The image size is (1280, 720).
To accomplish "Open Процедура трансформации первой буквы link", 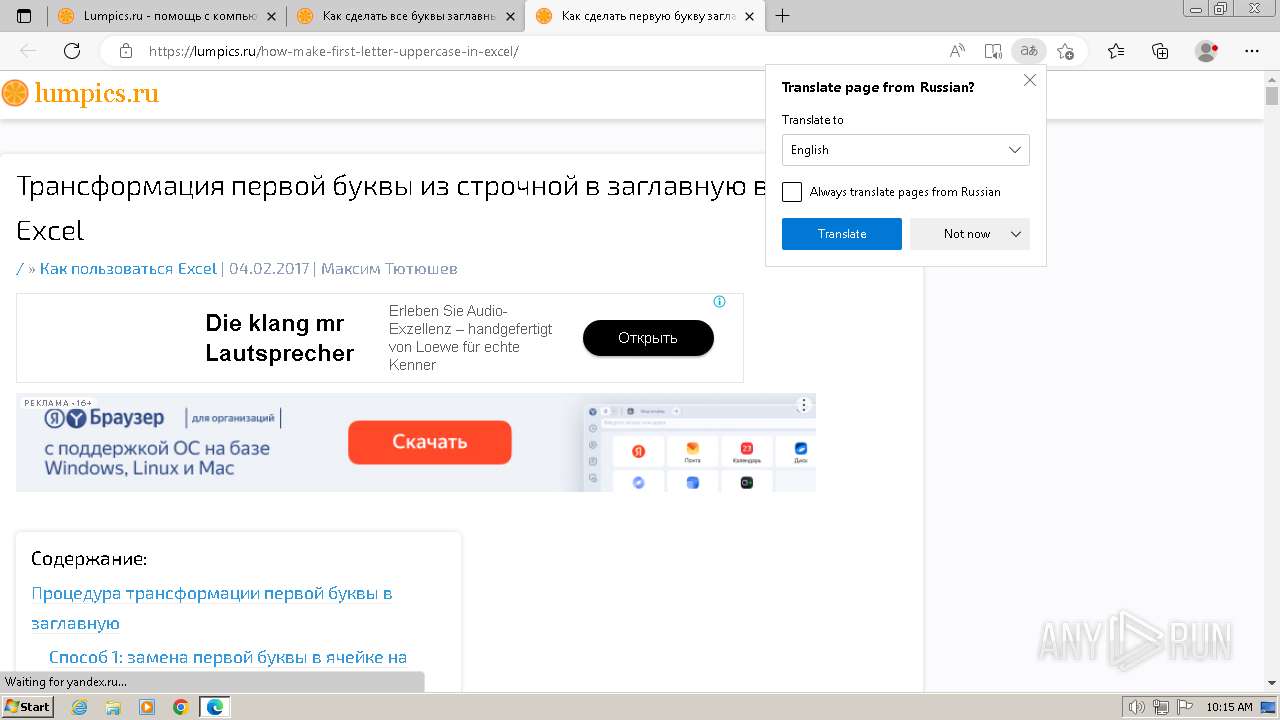I will tap(211, 608).
